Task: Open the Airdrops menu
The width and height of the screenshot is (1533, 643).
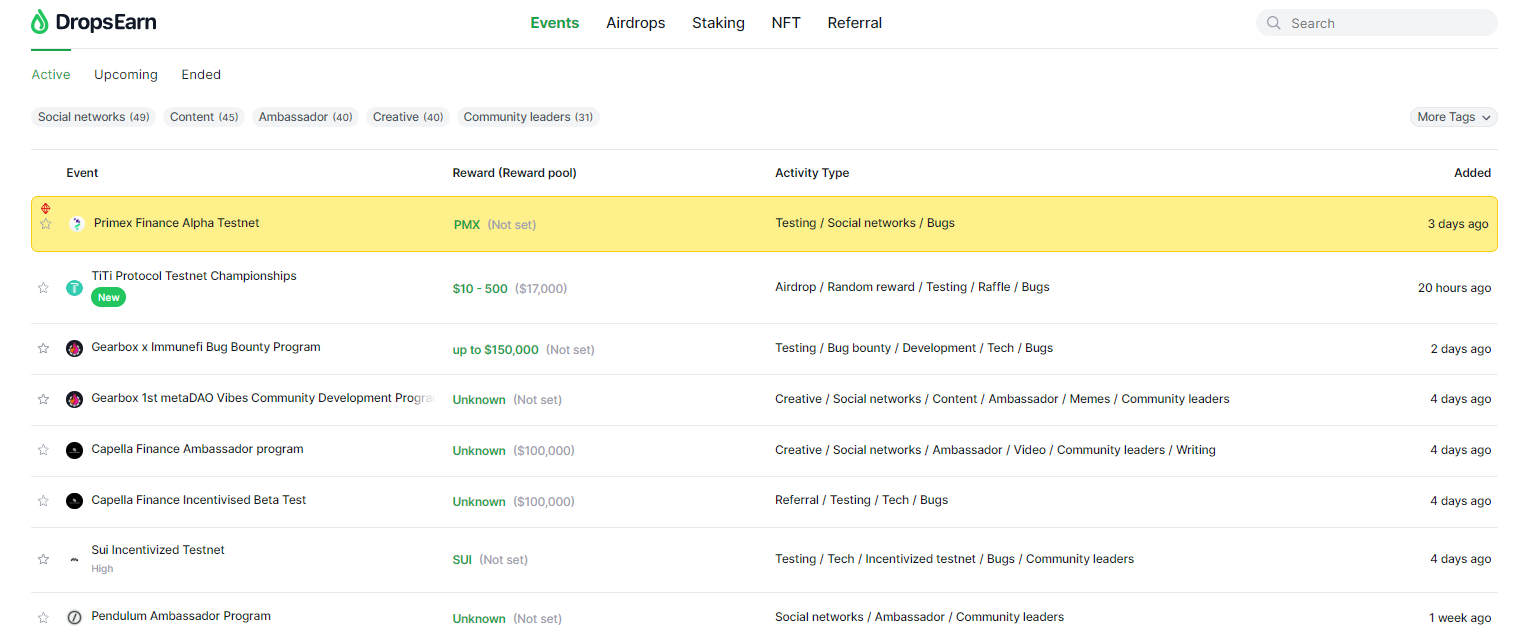Action: (635, 23)
